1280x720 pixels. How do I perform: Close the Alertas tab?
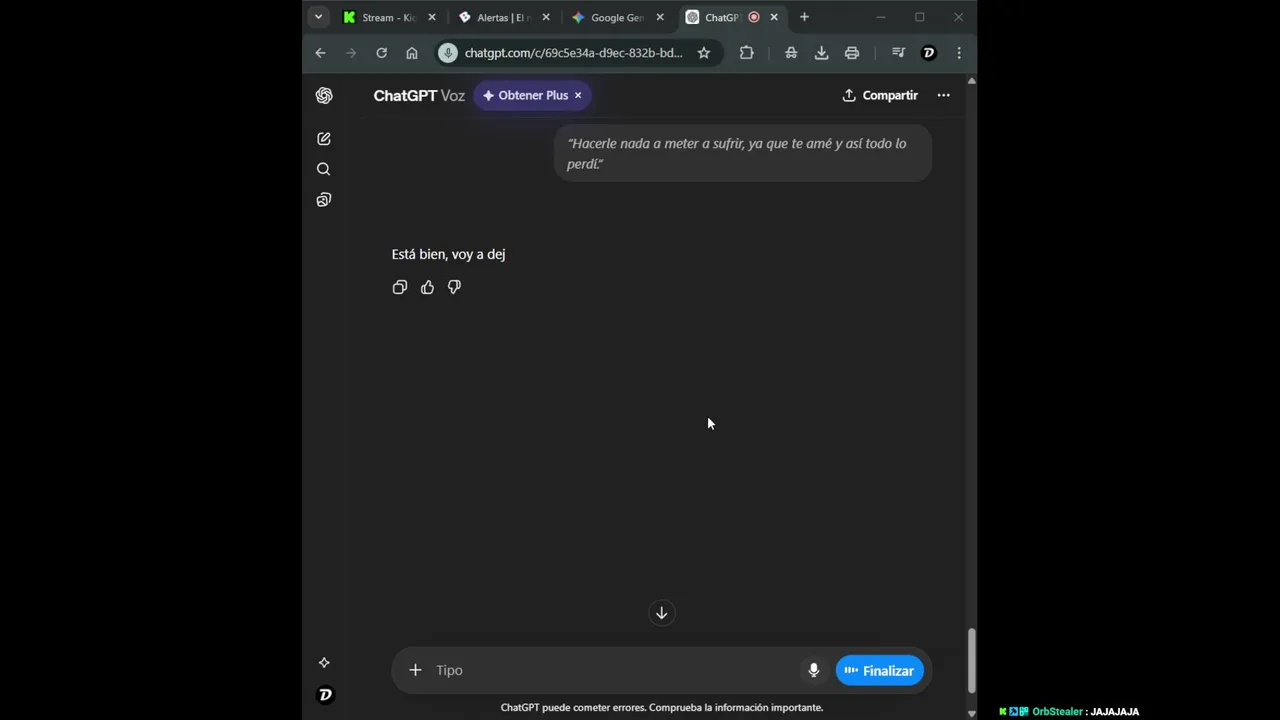click(546, 17)
